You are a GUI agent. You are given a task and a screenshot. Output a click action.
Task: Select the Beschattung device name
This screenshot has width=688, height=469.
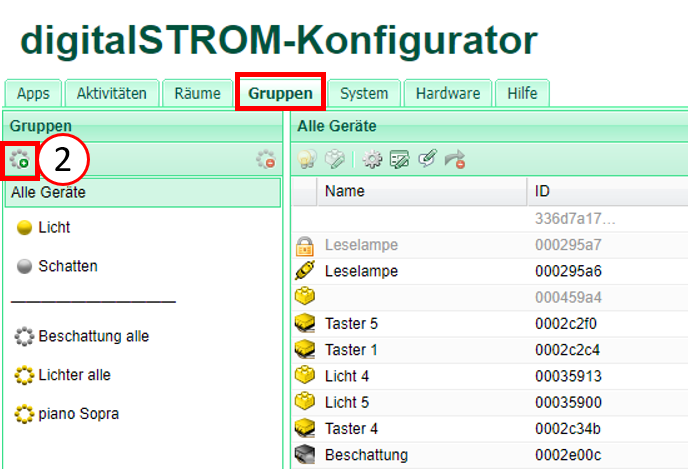pyautogui.click(x=366, y=455)
